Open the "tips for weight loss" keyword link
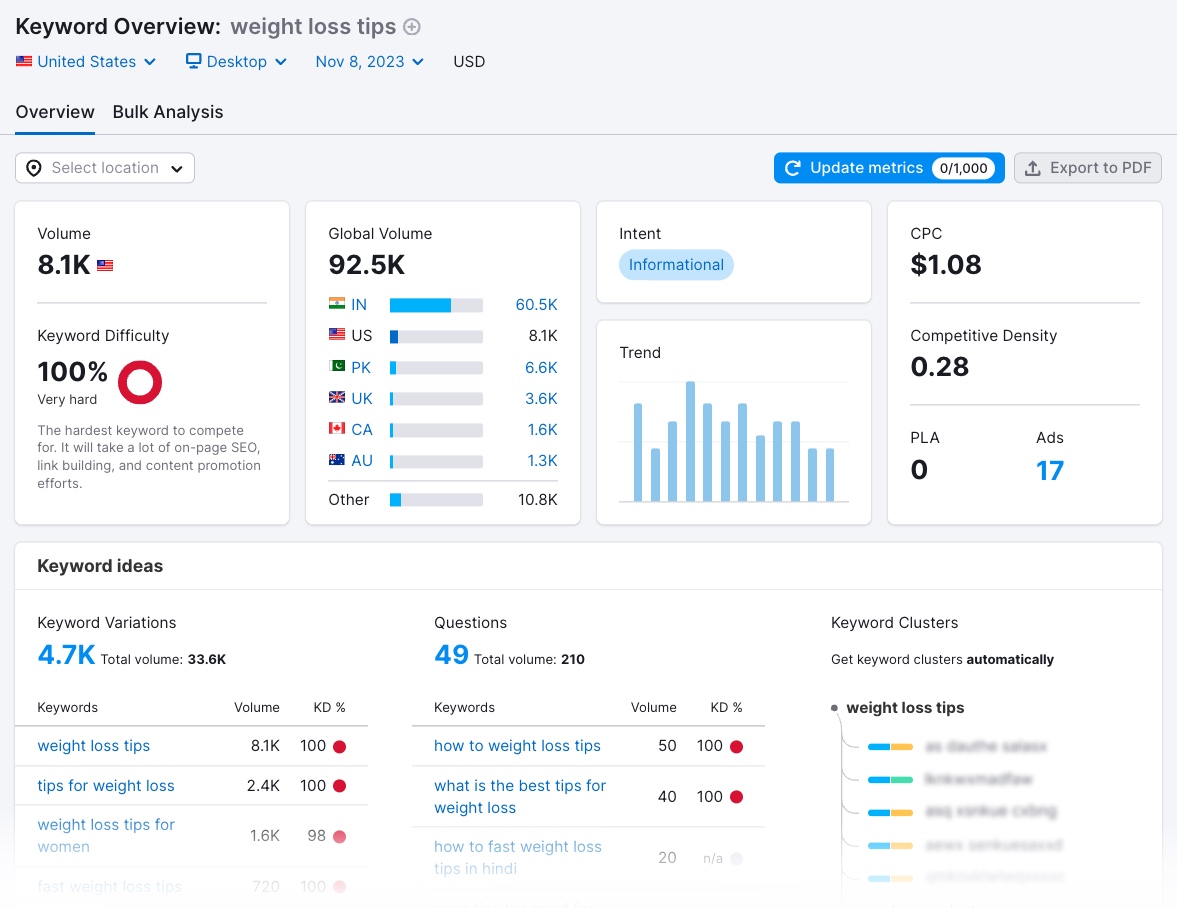The image size is (1177, 908). pos(106,786)
